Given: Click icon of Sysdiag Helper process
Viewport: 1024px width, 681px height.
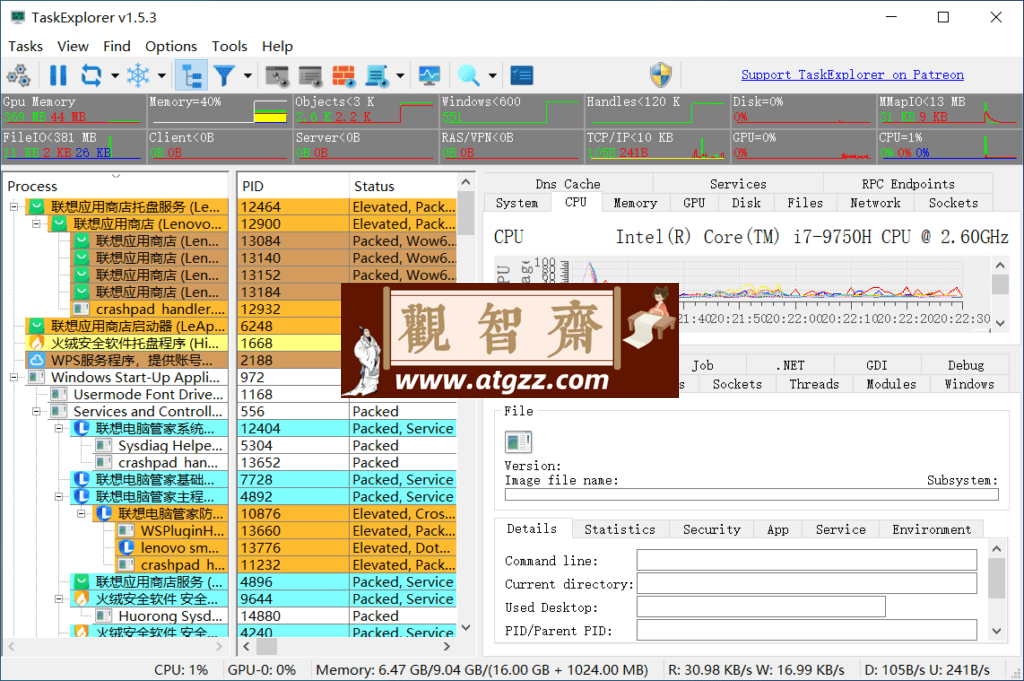Looking at the screenshot, I should tap(103, 446).
